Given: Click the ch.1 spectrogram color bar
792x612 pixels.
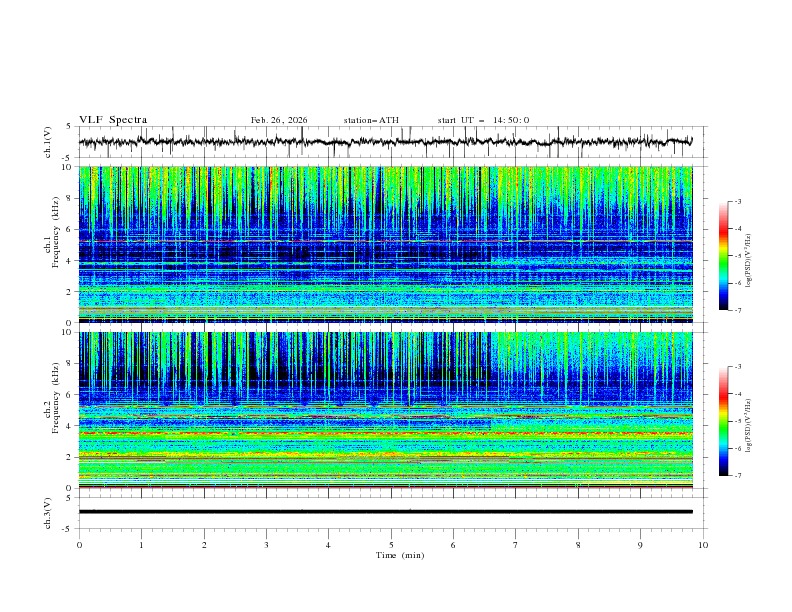Looking at the screenshot, I should [x=723, y=255].
